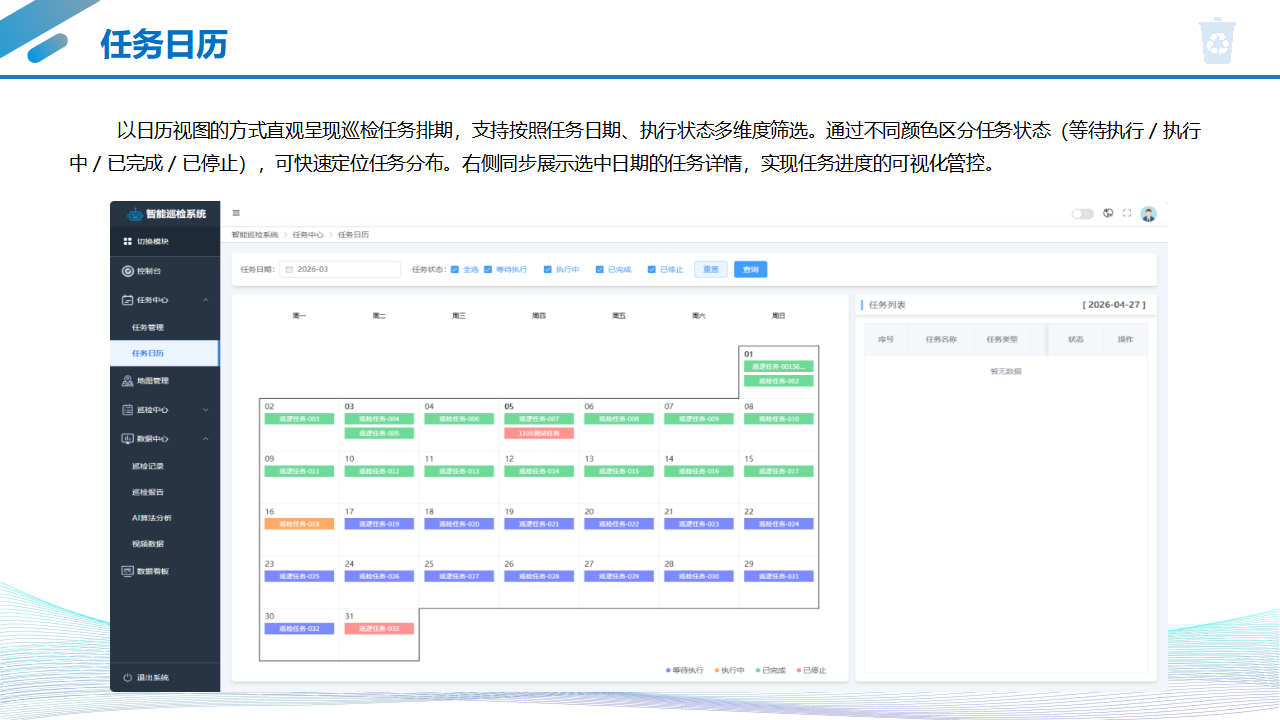Uncheck the 等待执行 checkbox
This screenshot has width=1280, height=720.
(488, 269)
